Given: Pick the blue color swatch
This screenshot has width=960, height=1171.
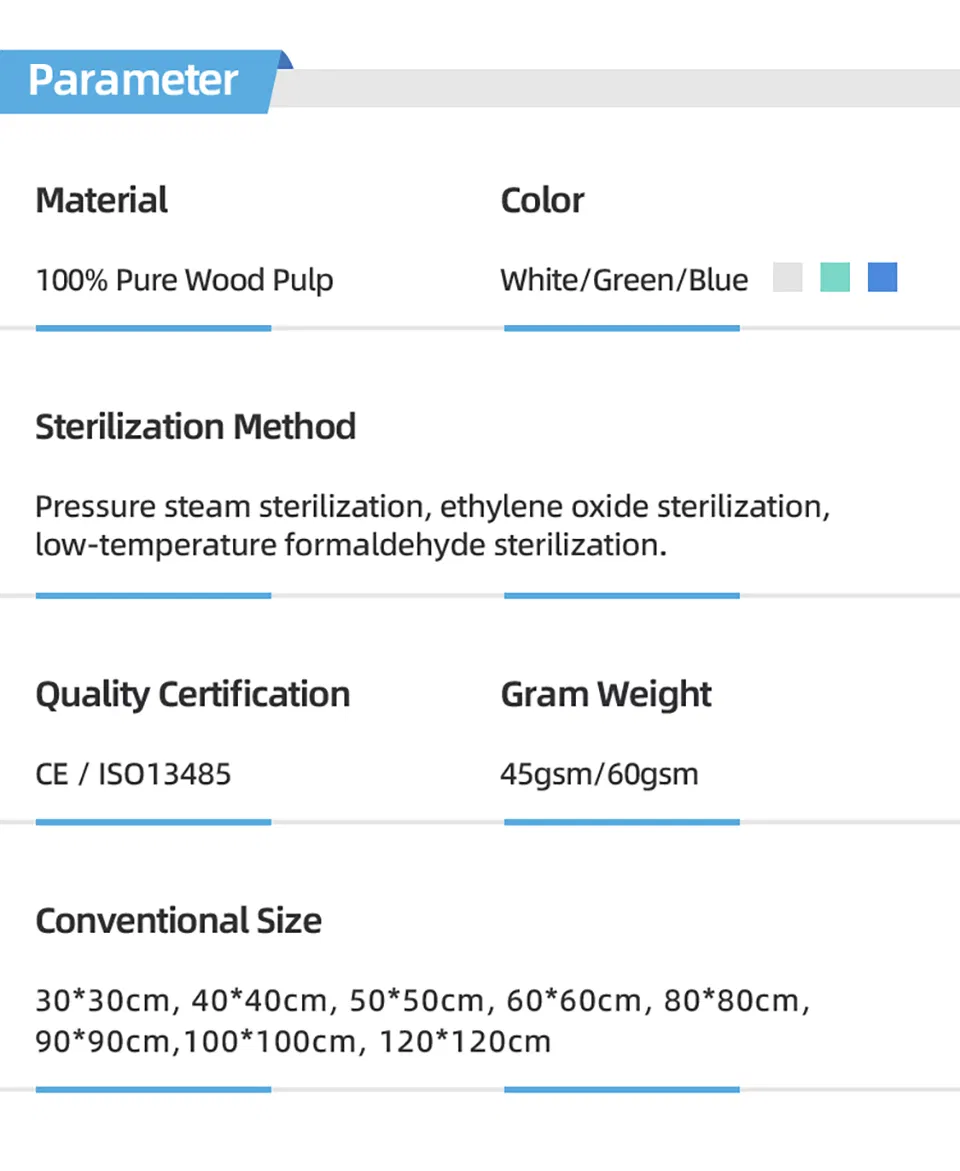Looking at the screenshot, I should tap(882, 277).
